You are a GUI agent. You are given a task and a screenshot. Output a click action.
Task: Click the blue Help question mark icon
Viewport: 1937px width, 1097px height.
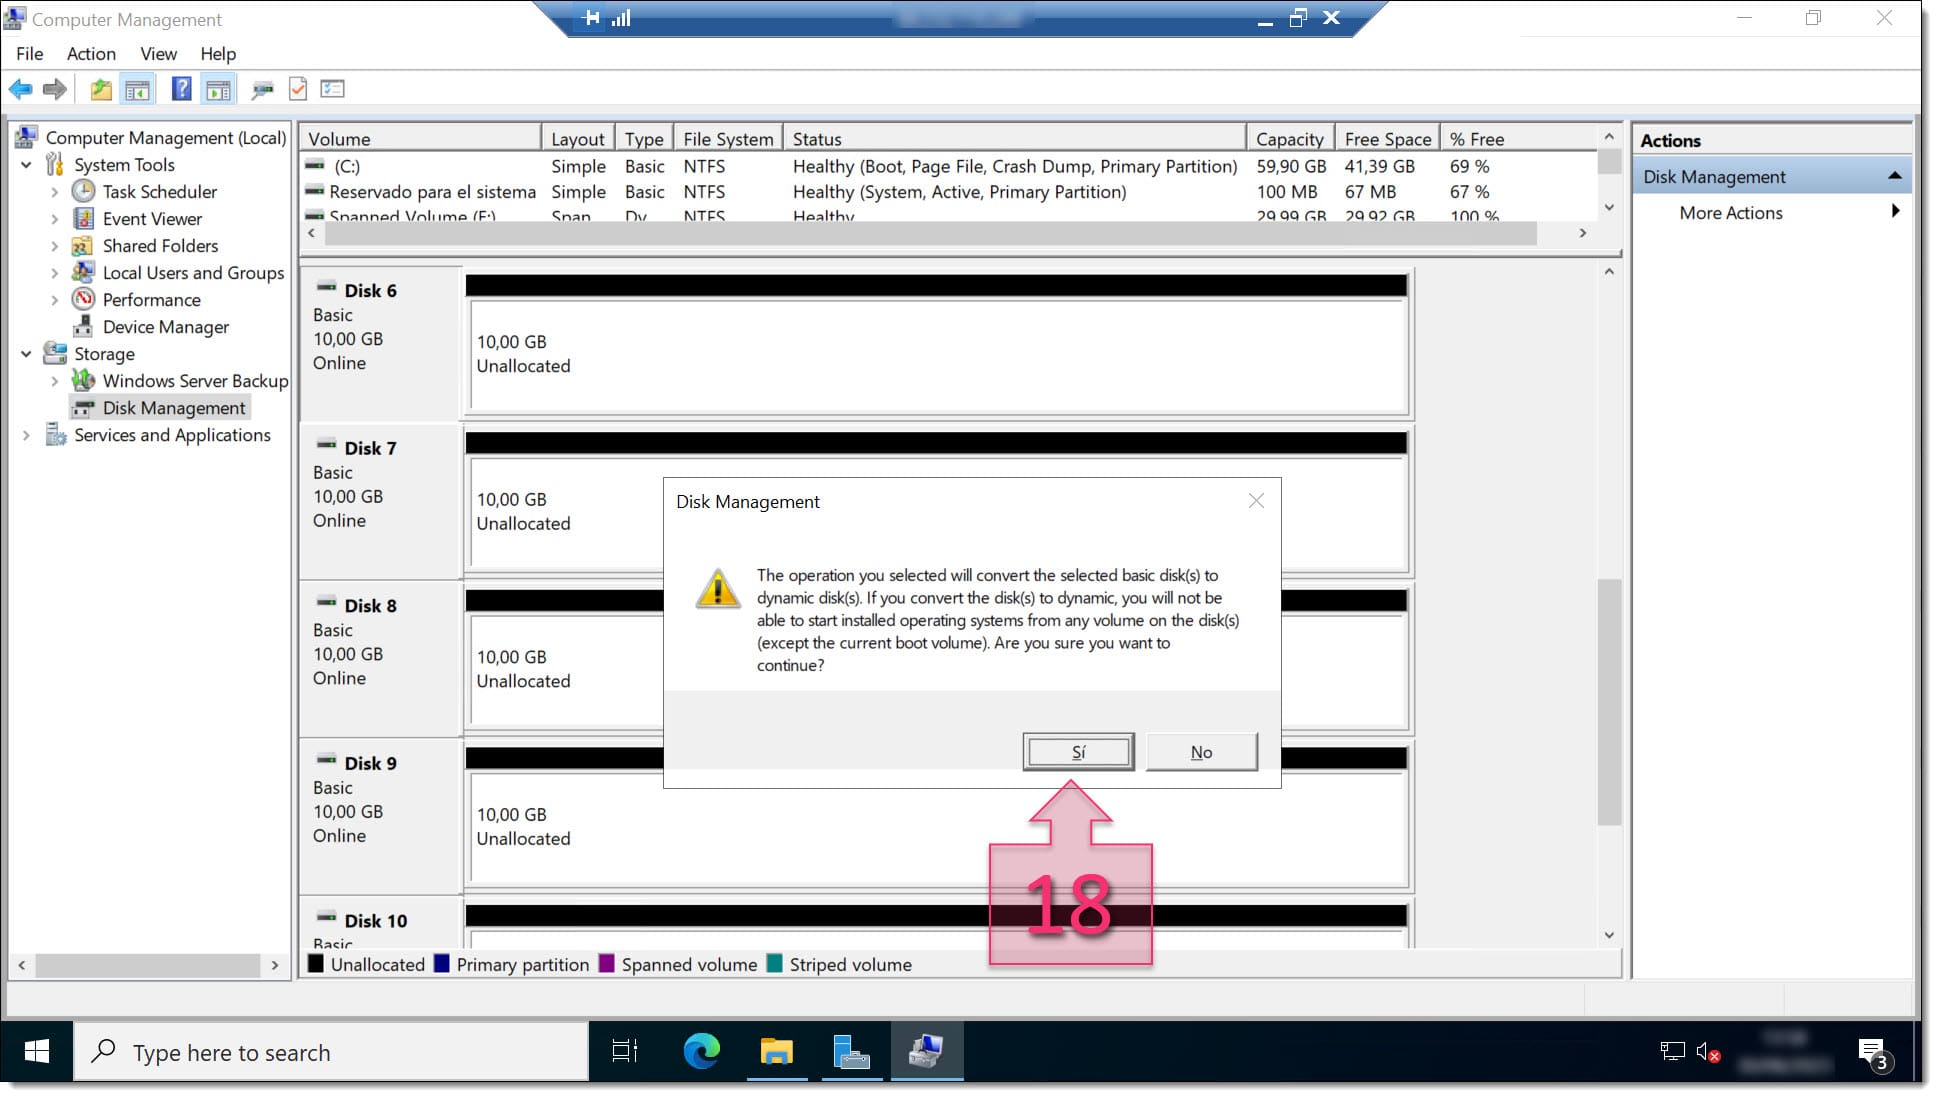181,89
